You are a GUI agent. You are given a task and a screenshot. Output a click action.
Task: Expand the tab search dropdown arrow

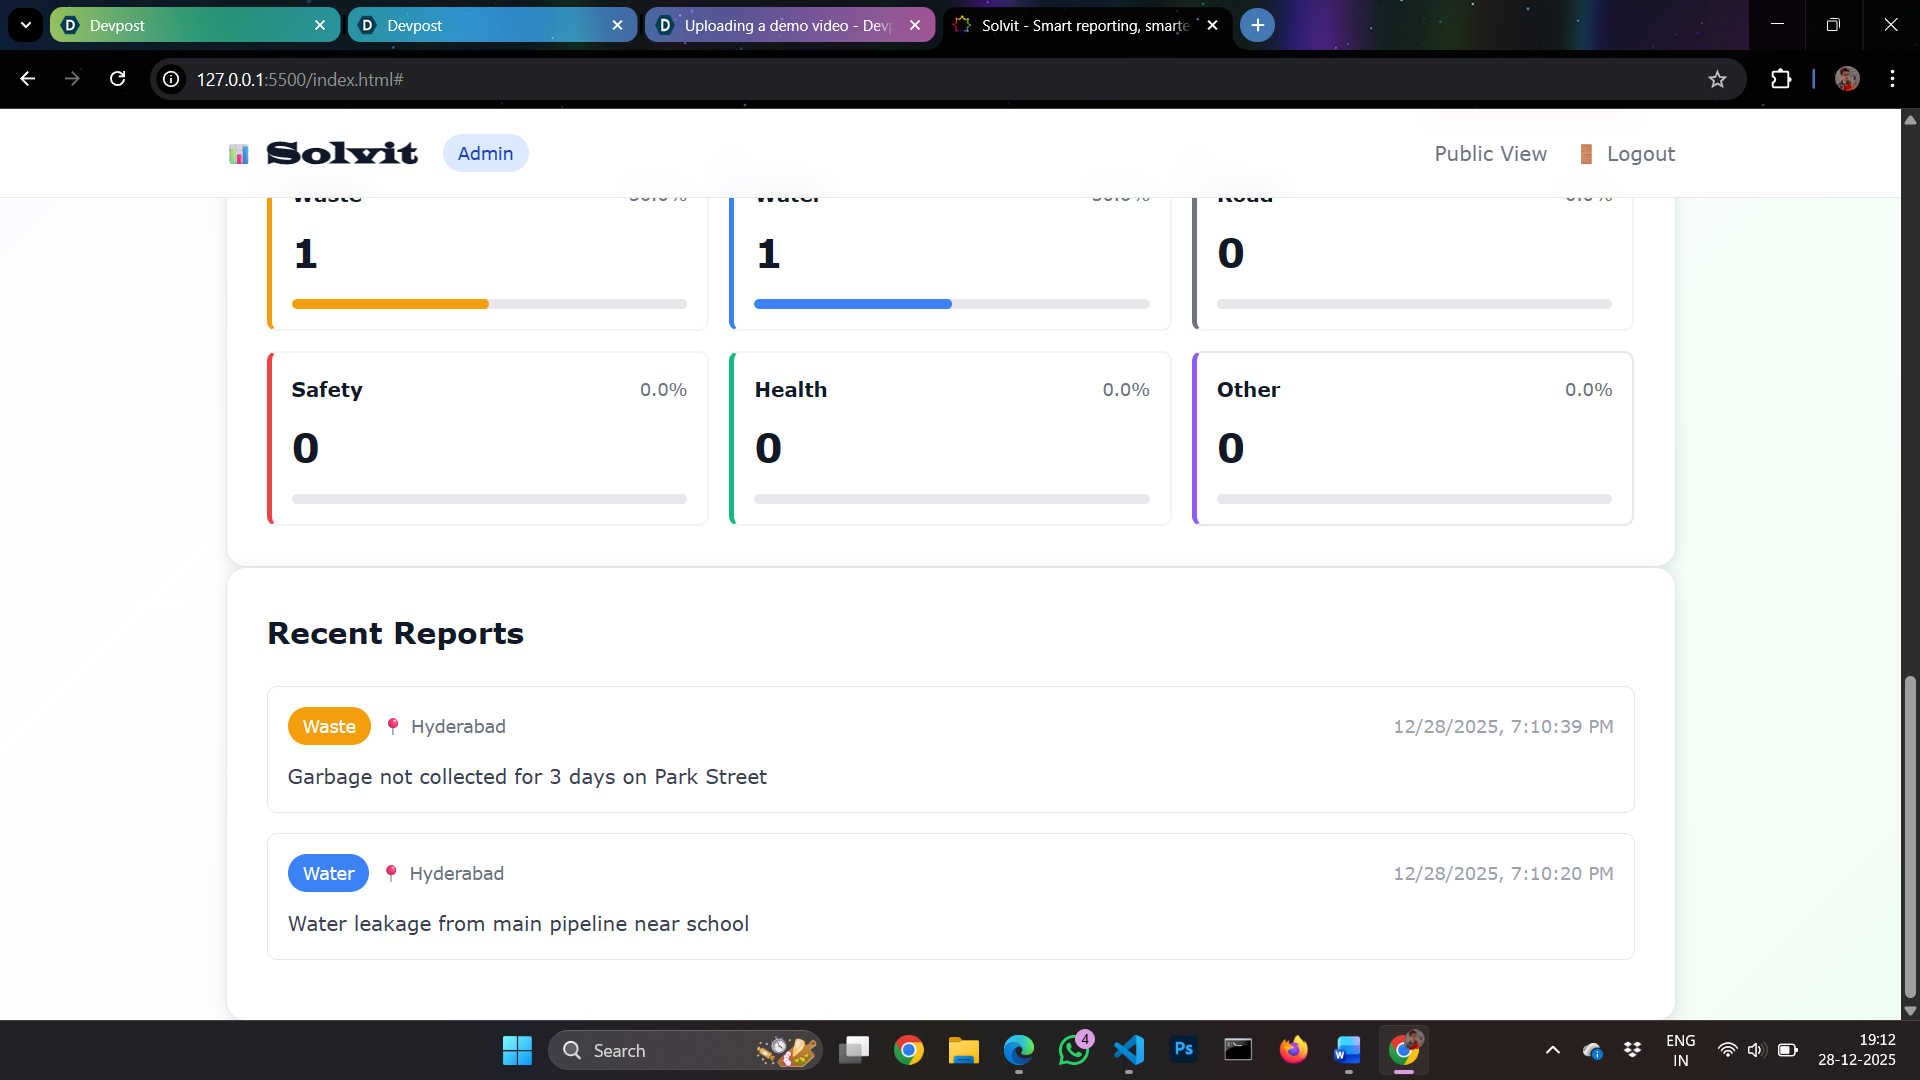26,25
